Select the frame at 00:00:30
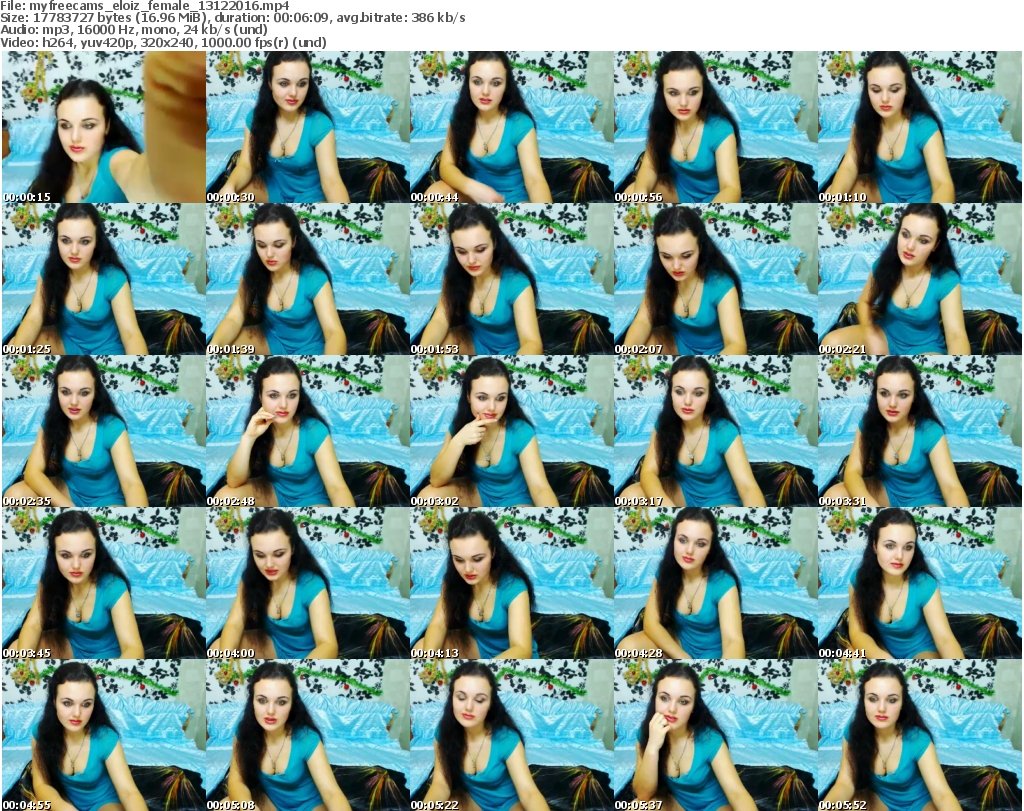The image size is (1024, 811). coord(307,128)
